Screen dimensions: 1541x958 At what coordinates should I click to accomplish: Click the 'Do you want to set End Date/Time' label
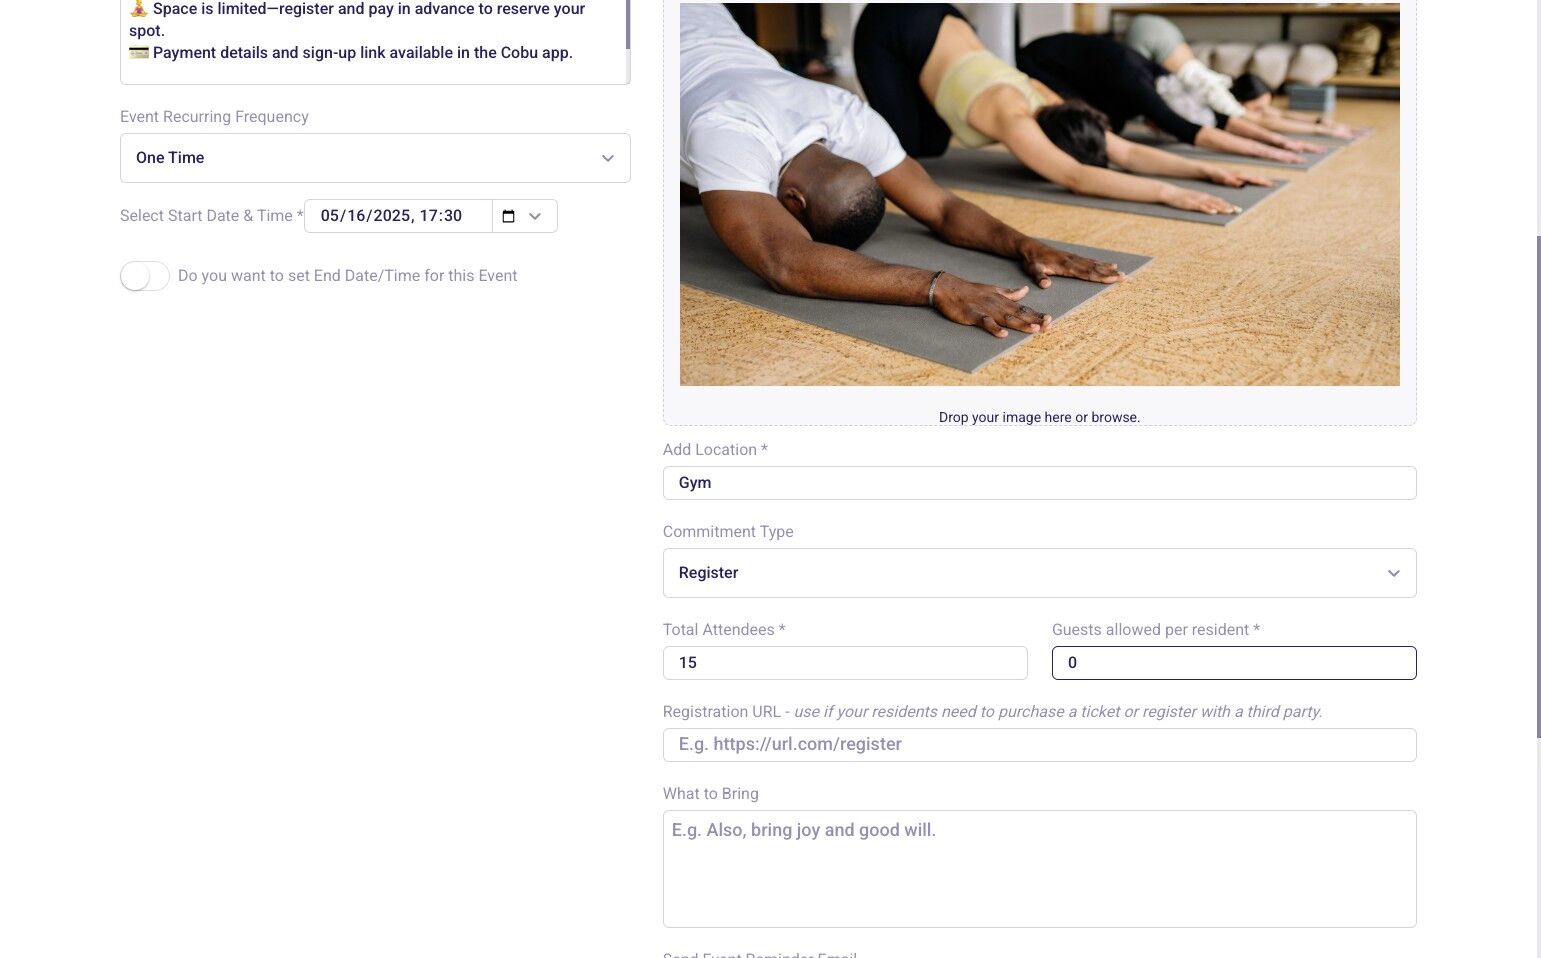(347, 276)
